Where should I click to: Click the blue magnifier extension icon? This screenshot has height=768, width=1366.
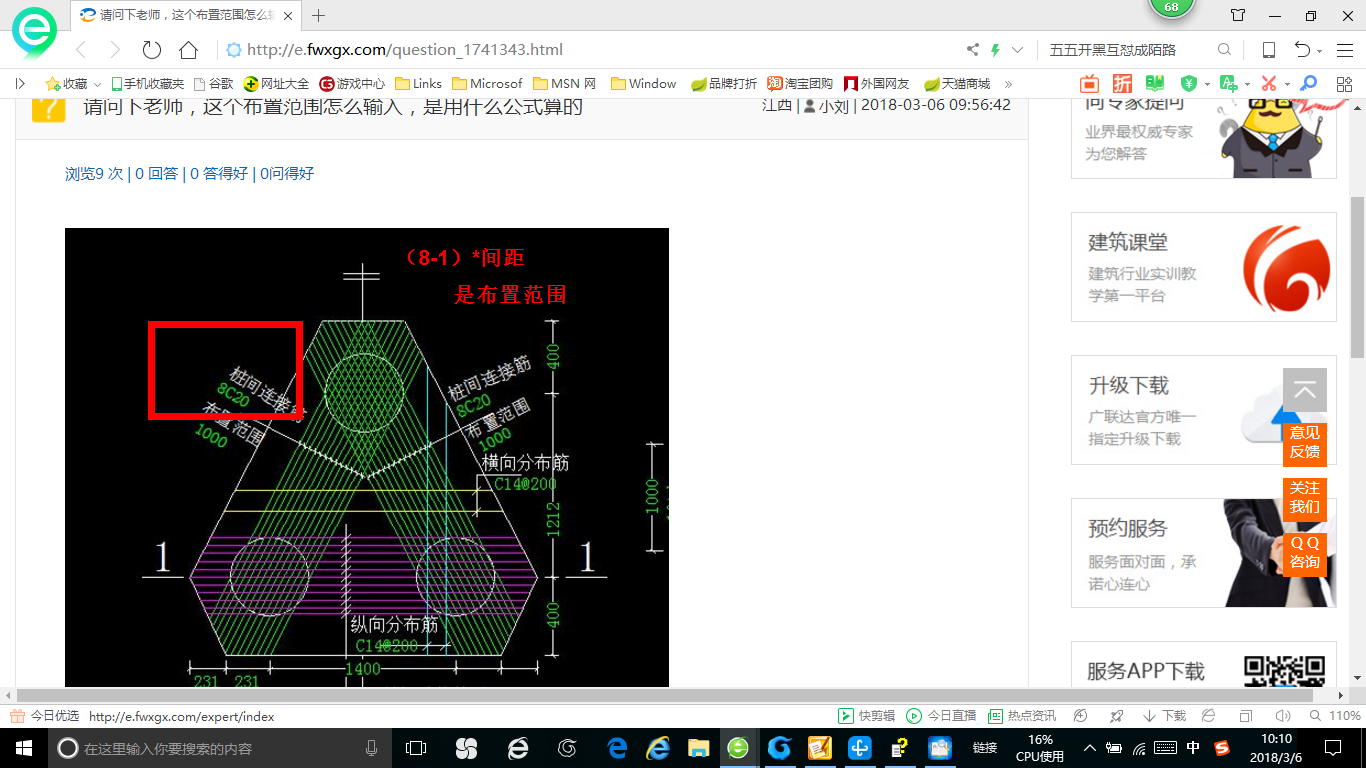[x=1308, y=84]
